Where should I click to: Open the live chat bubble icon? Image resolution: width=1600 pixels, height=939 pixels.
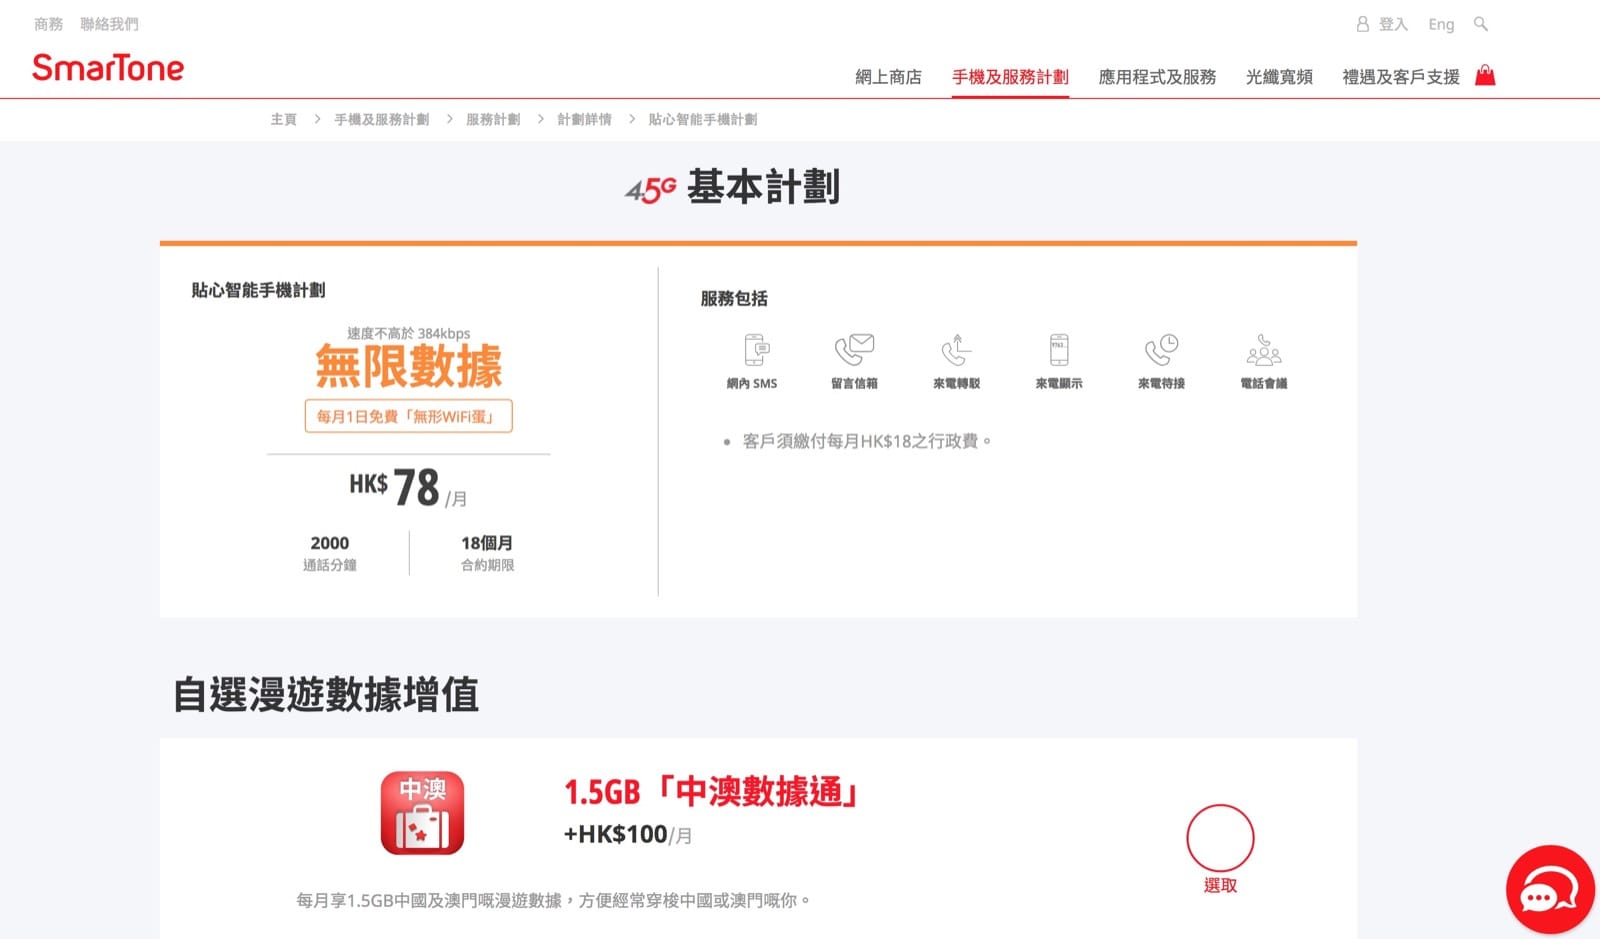(1550, 890)
